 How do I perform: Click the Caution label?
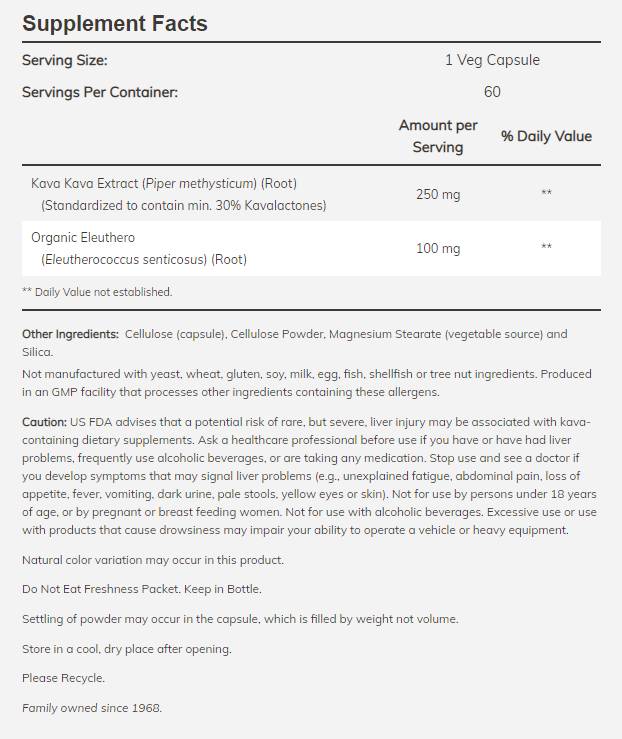[x=45, y=423]
